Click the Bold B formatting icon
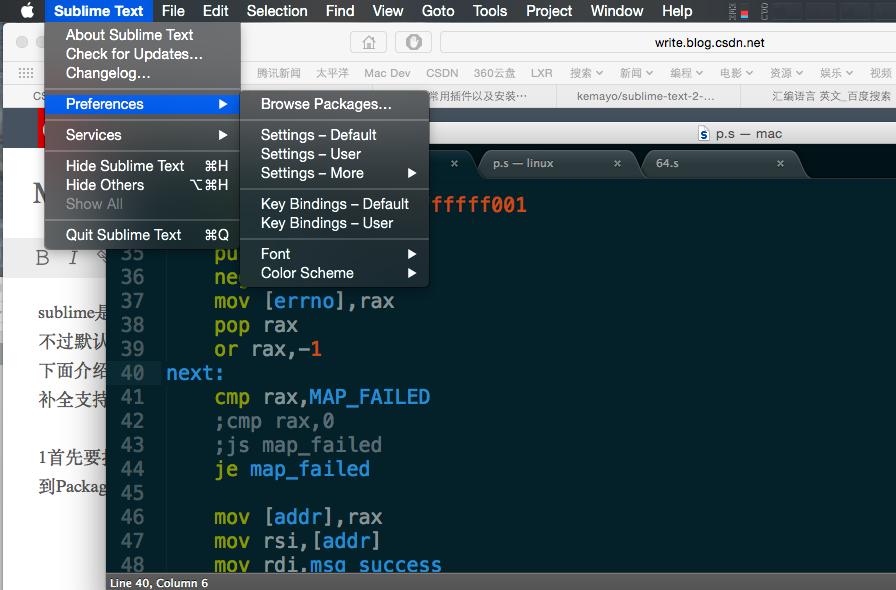 (43, 258)
